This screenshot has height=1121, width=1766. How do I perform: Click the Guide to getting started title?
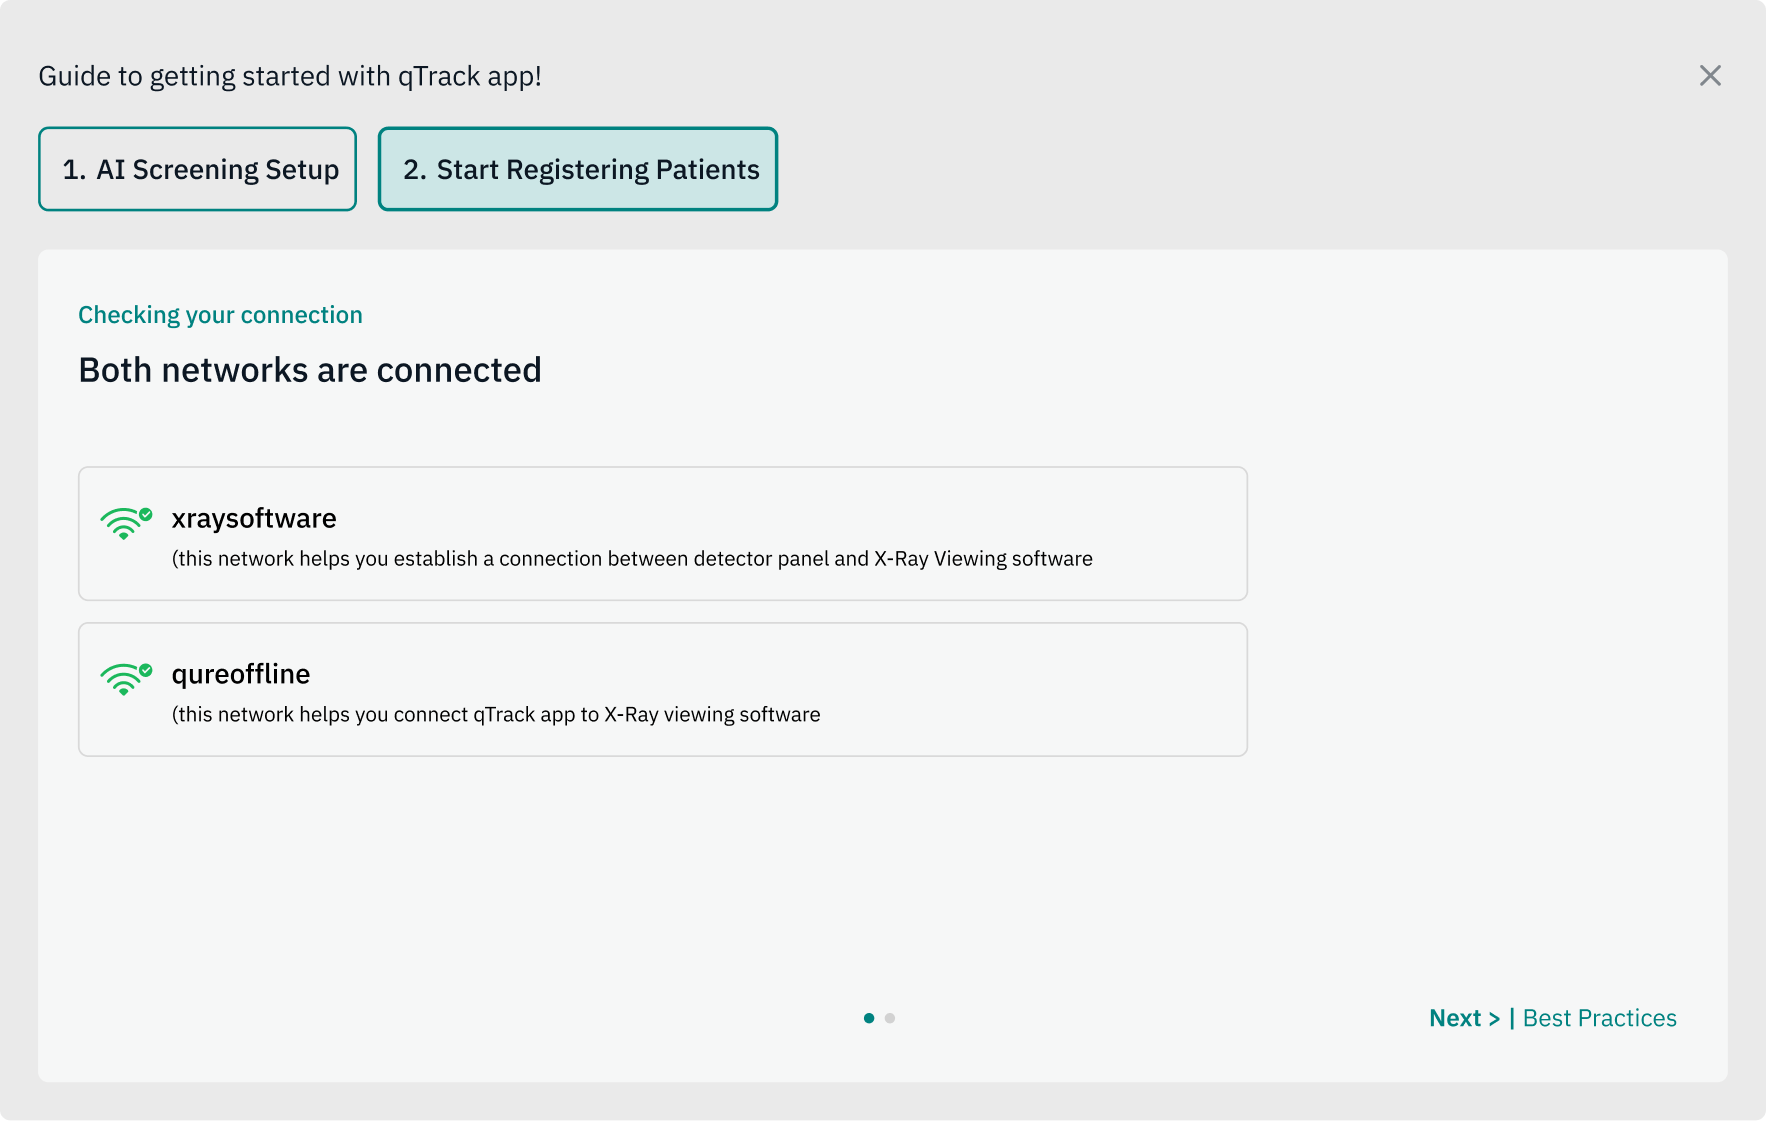[290, 76]
